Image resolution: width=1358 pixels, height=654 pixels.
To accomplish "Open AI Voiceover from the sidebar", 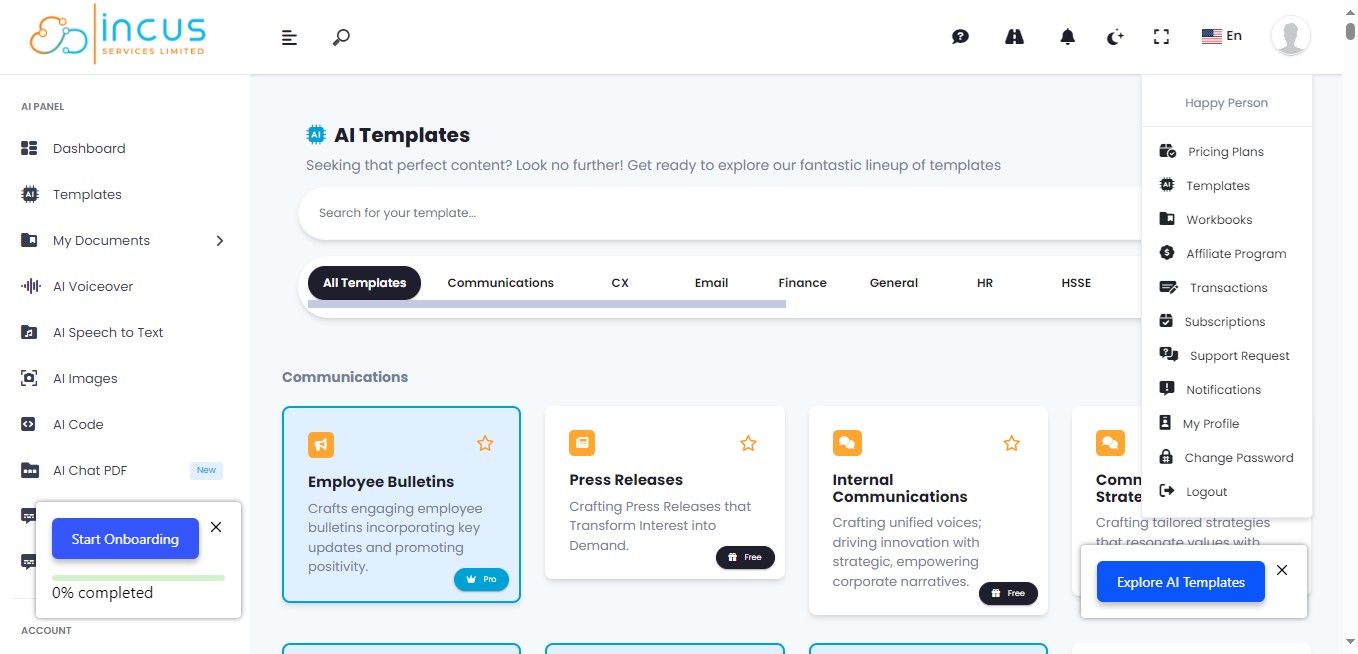I will 92,287.
